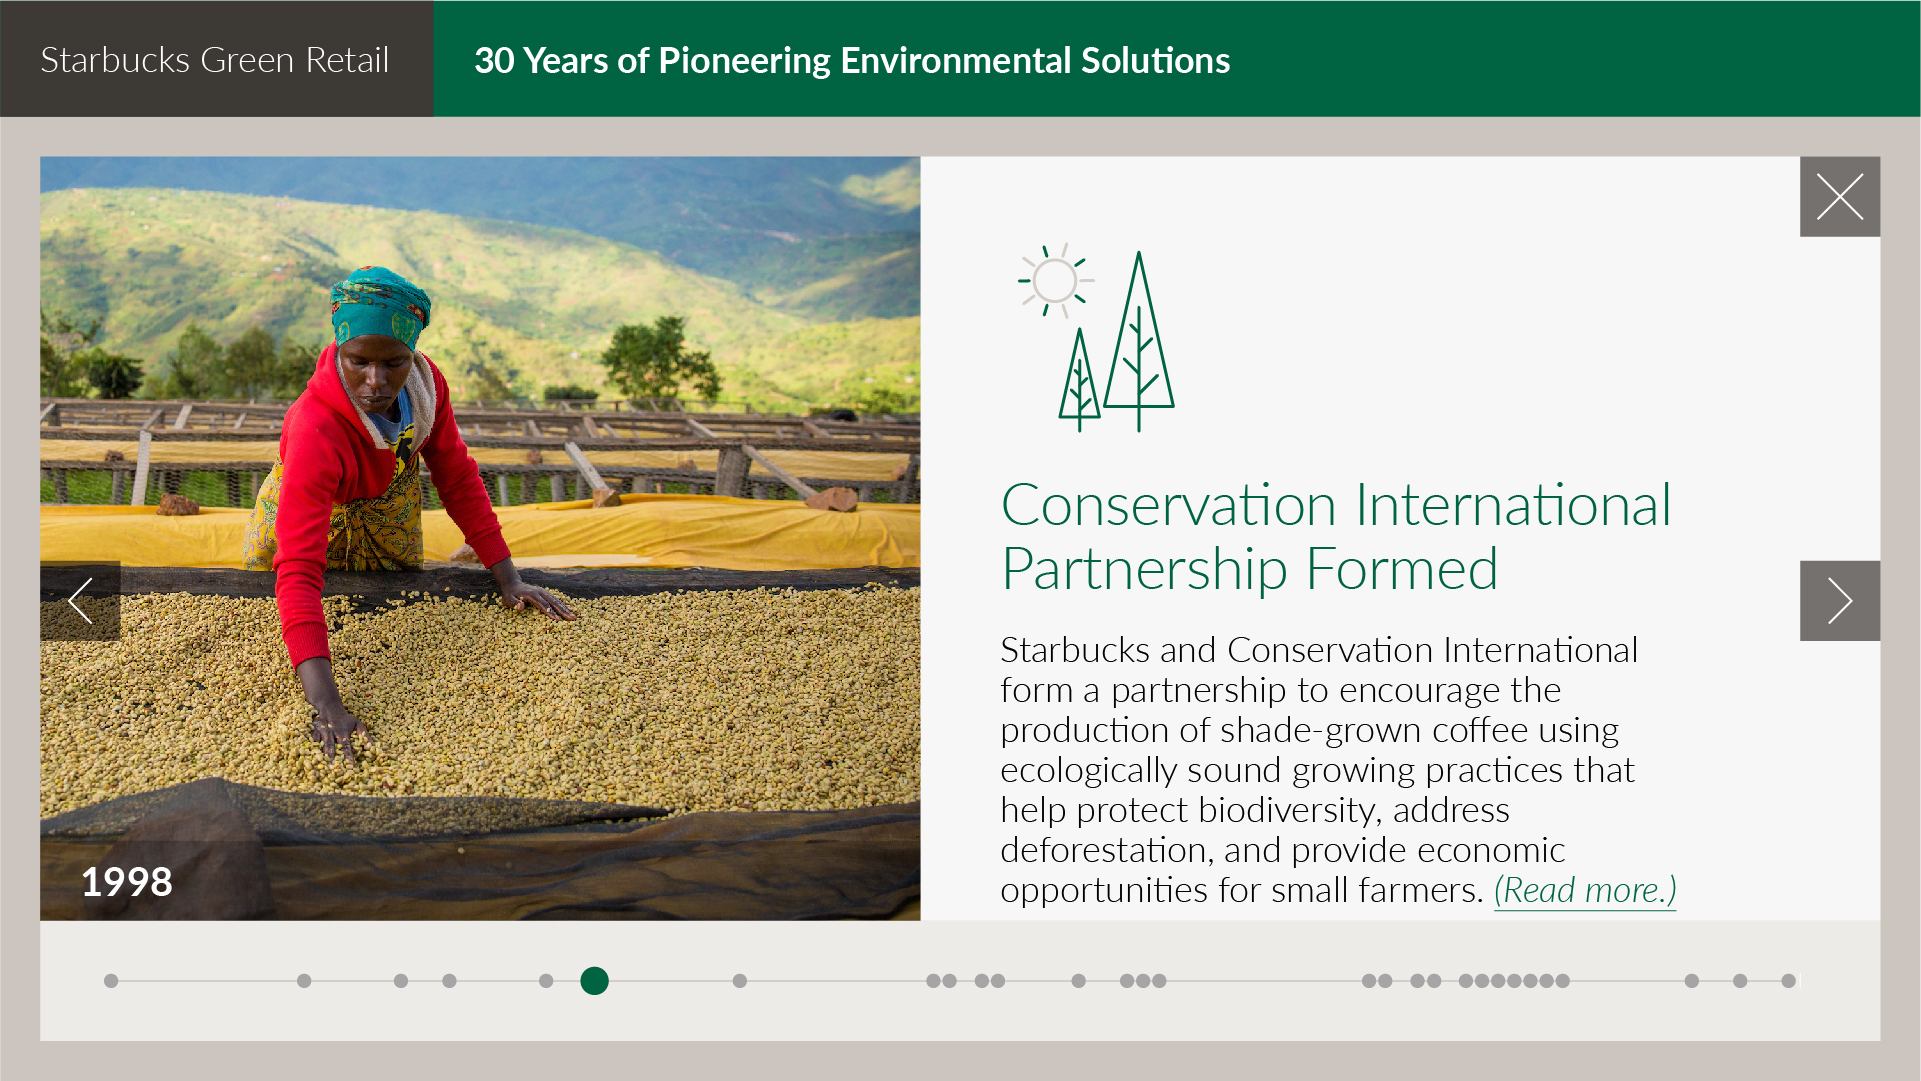Click the active green timeline marker
Image resolution: width=1921 pixels, height=1081 pixels.
click(x=594, y=981)
